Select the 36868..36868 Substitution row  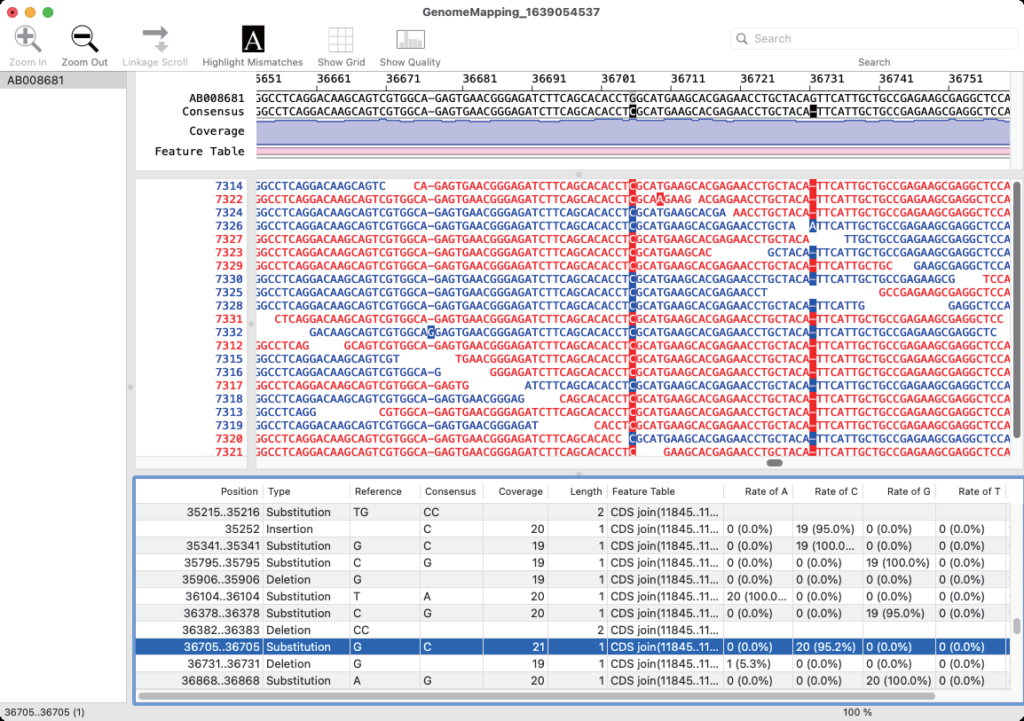[x=572, y=681]
